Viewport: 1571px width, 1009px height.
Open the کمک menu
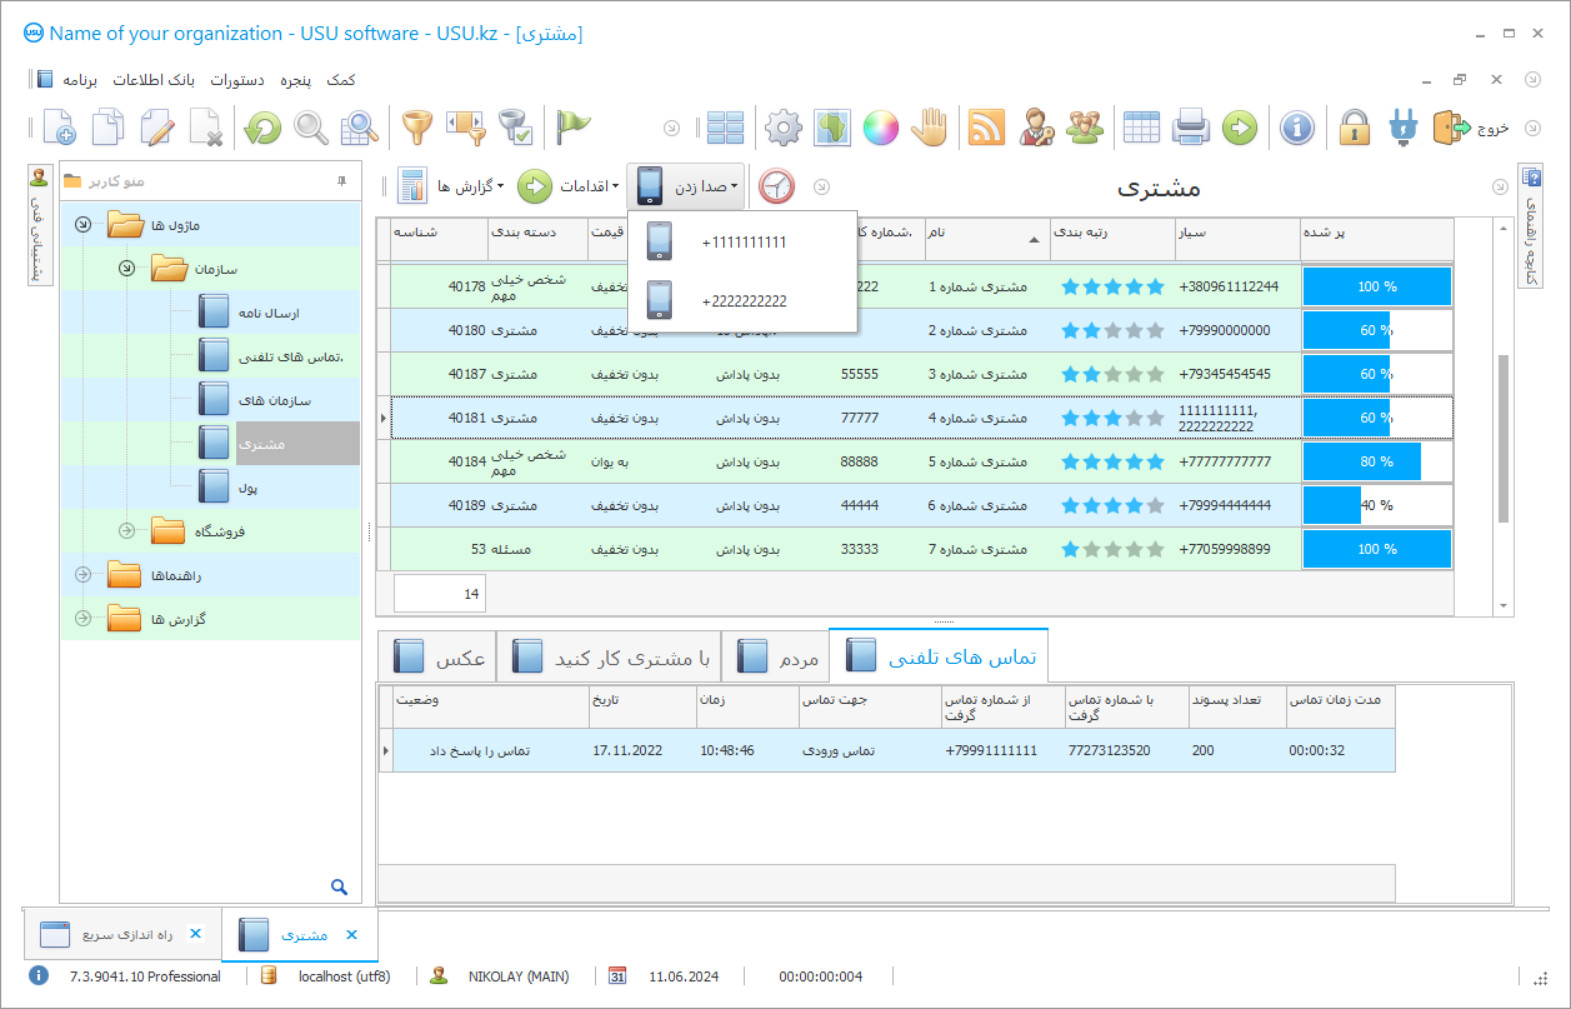coord(340,80)
